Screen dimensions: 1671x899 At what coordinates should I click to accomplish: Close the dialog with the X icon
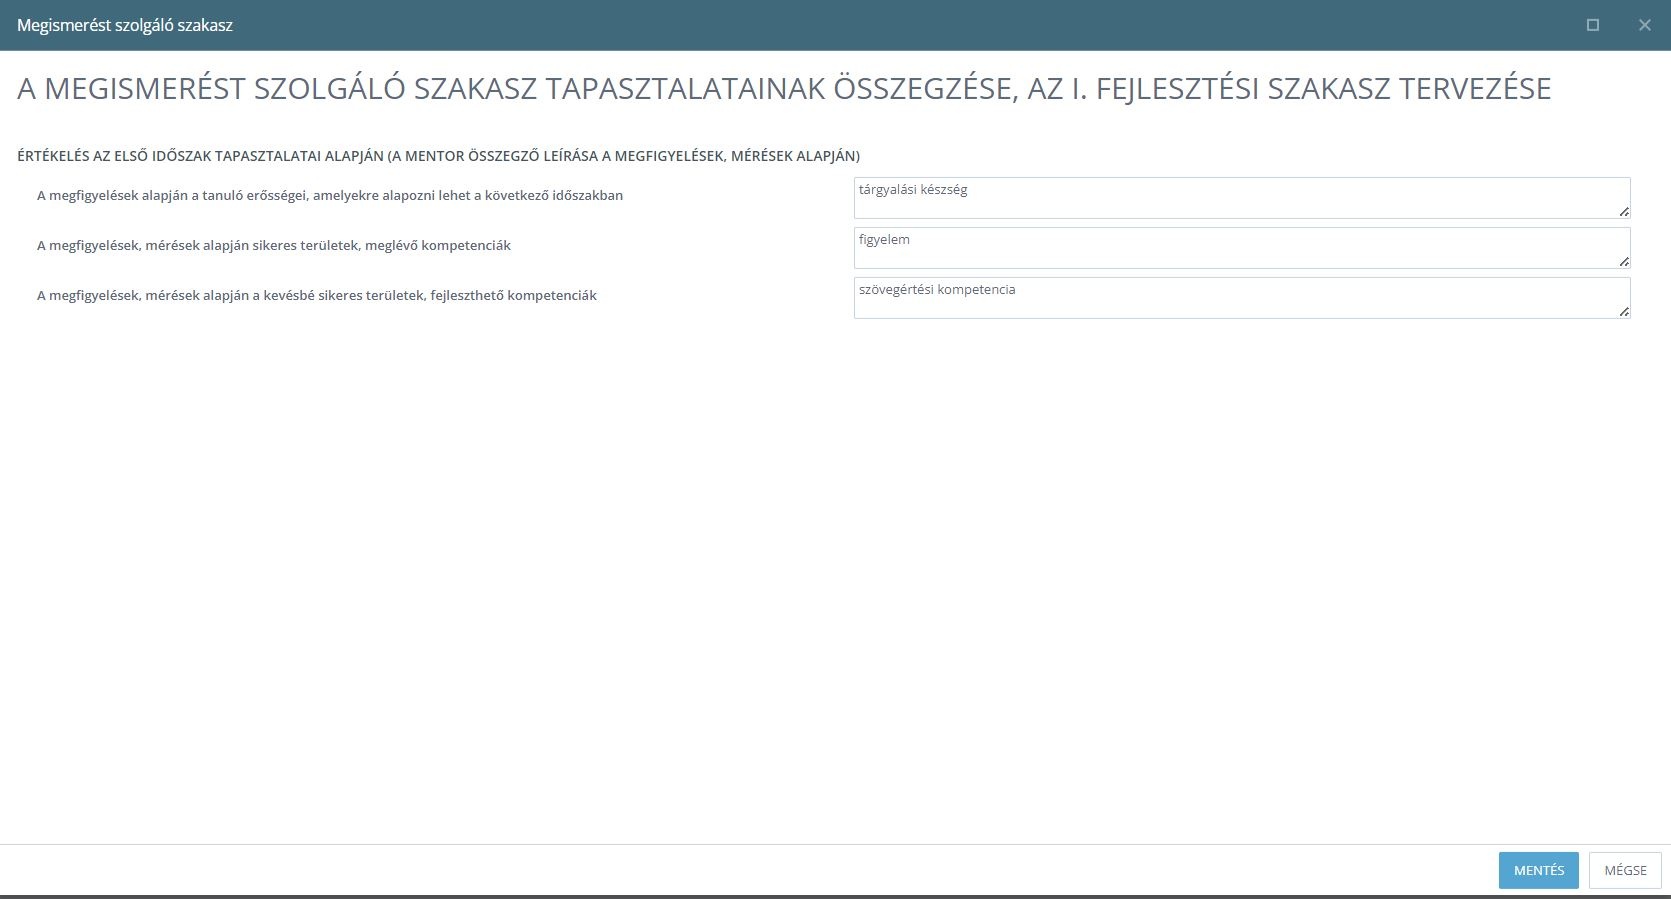pyautogui.click(x=1644, y=25)
